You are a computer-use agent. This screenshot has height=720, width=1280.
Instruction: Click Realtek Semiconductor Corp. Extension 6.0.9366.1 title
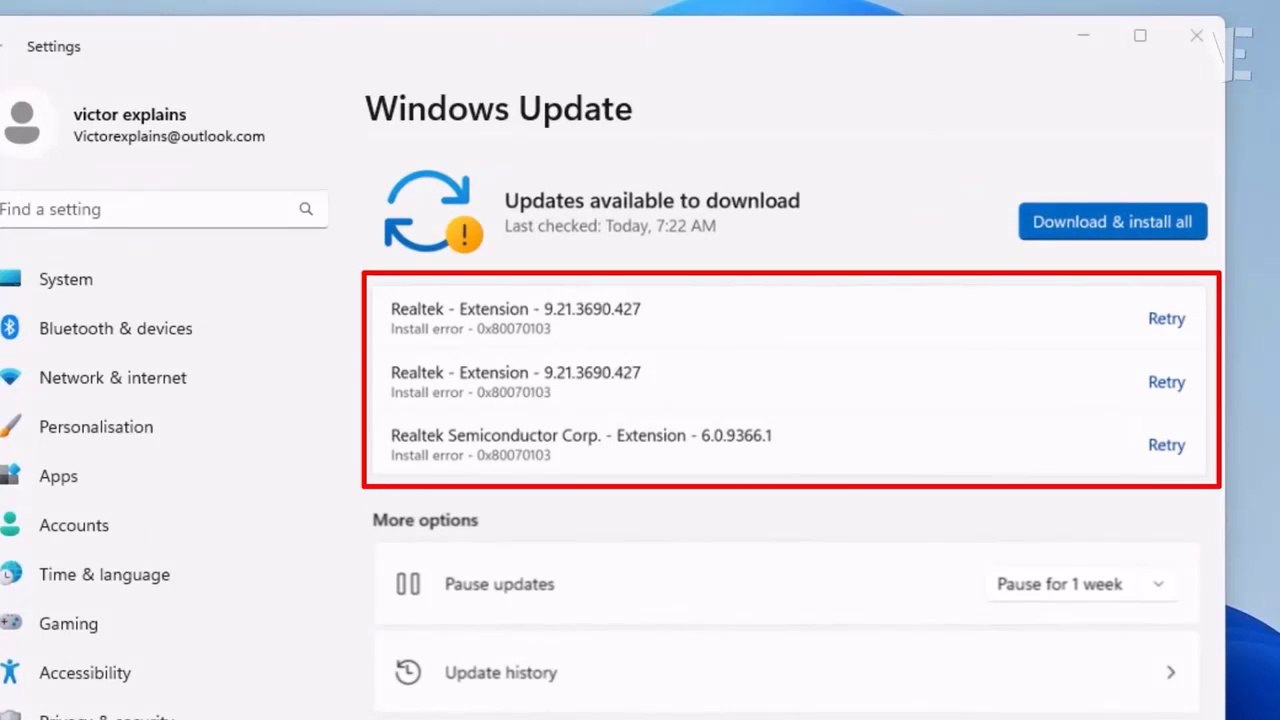[x=581, y=436]
